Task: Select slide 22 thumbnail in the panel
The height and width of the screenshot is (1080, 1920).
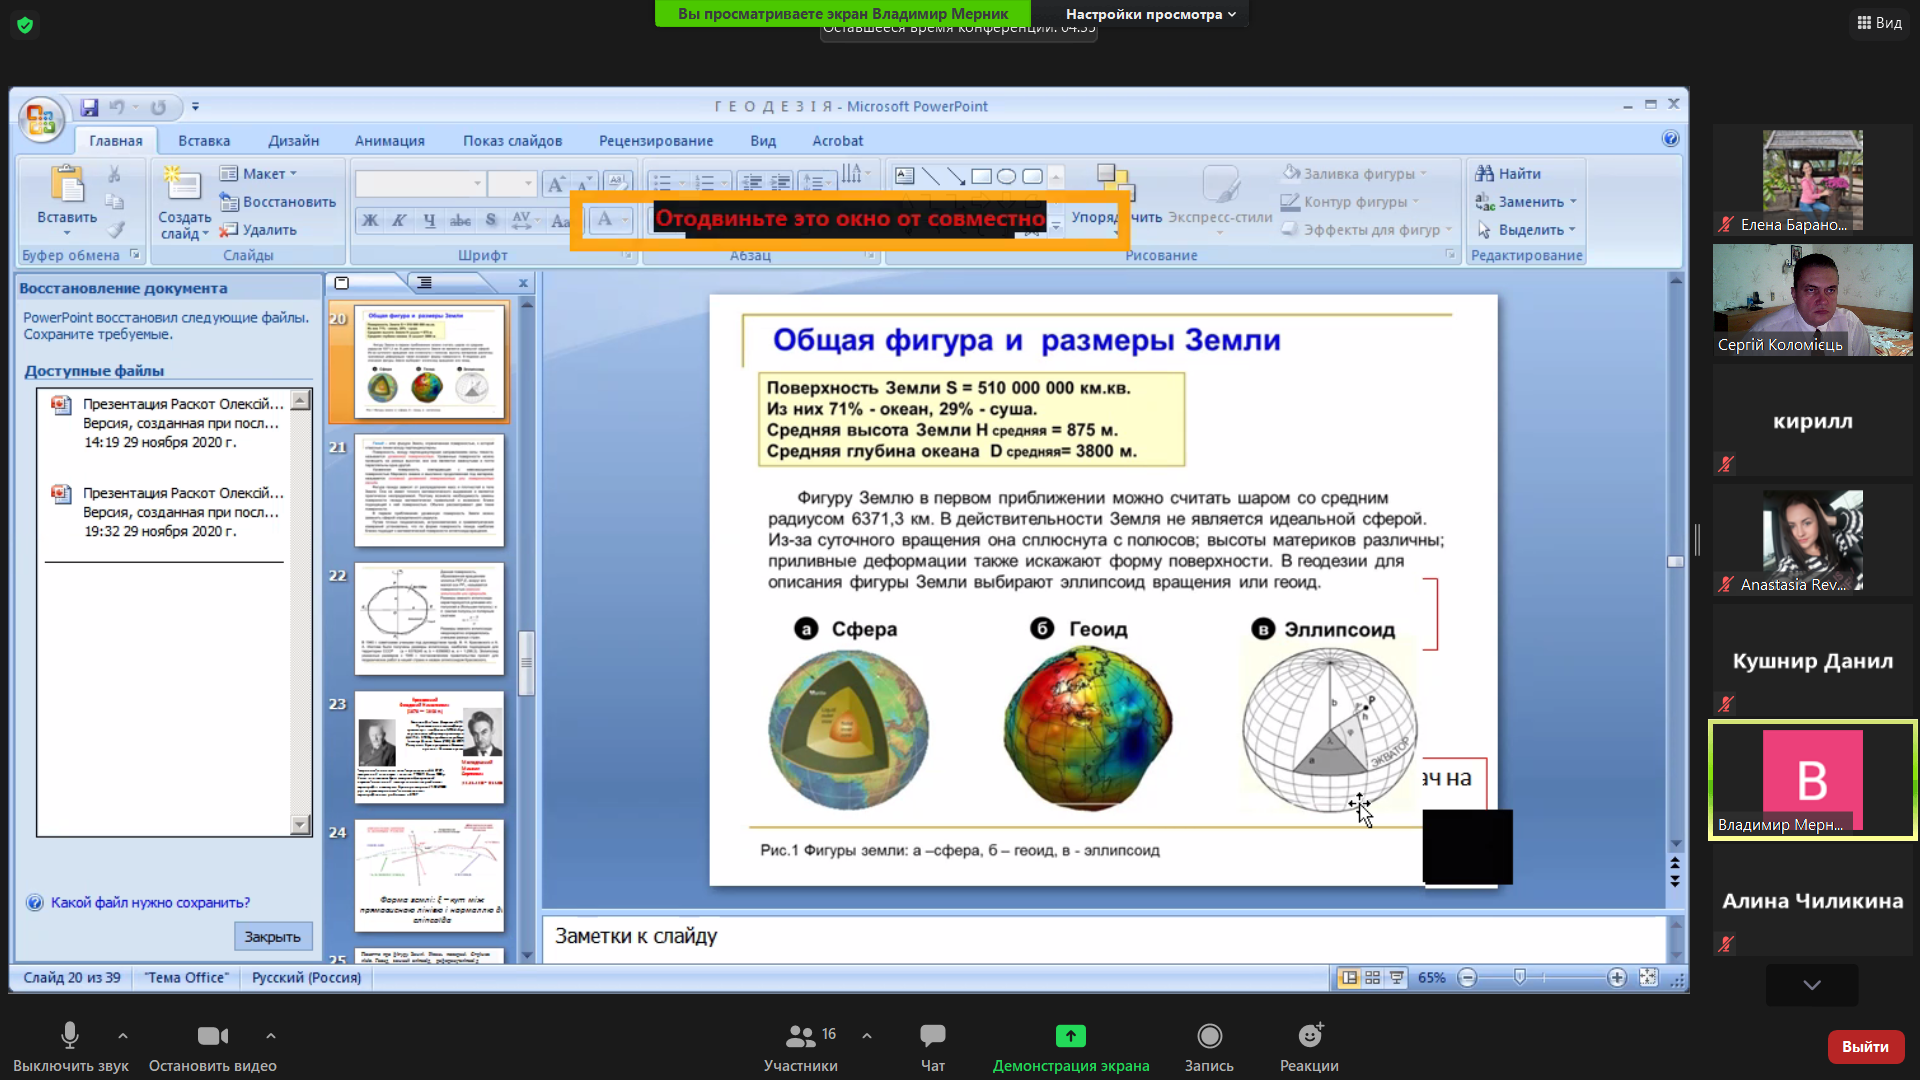Action: [x=428, y=618]
